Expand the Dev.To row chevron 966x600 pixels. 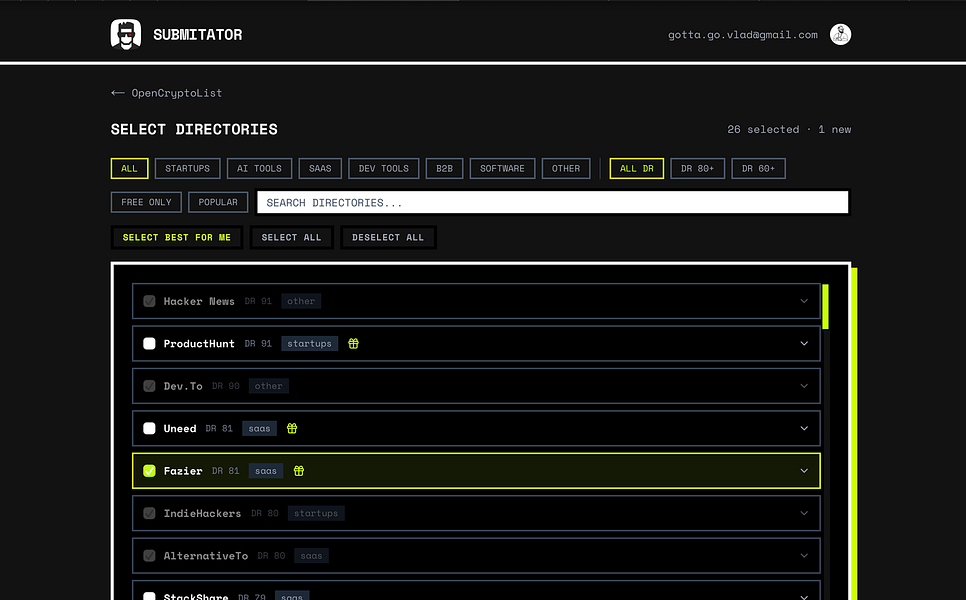coord(804,386)
